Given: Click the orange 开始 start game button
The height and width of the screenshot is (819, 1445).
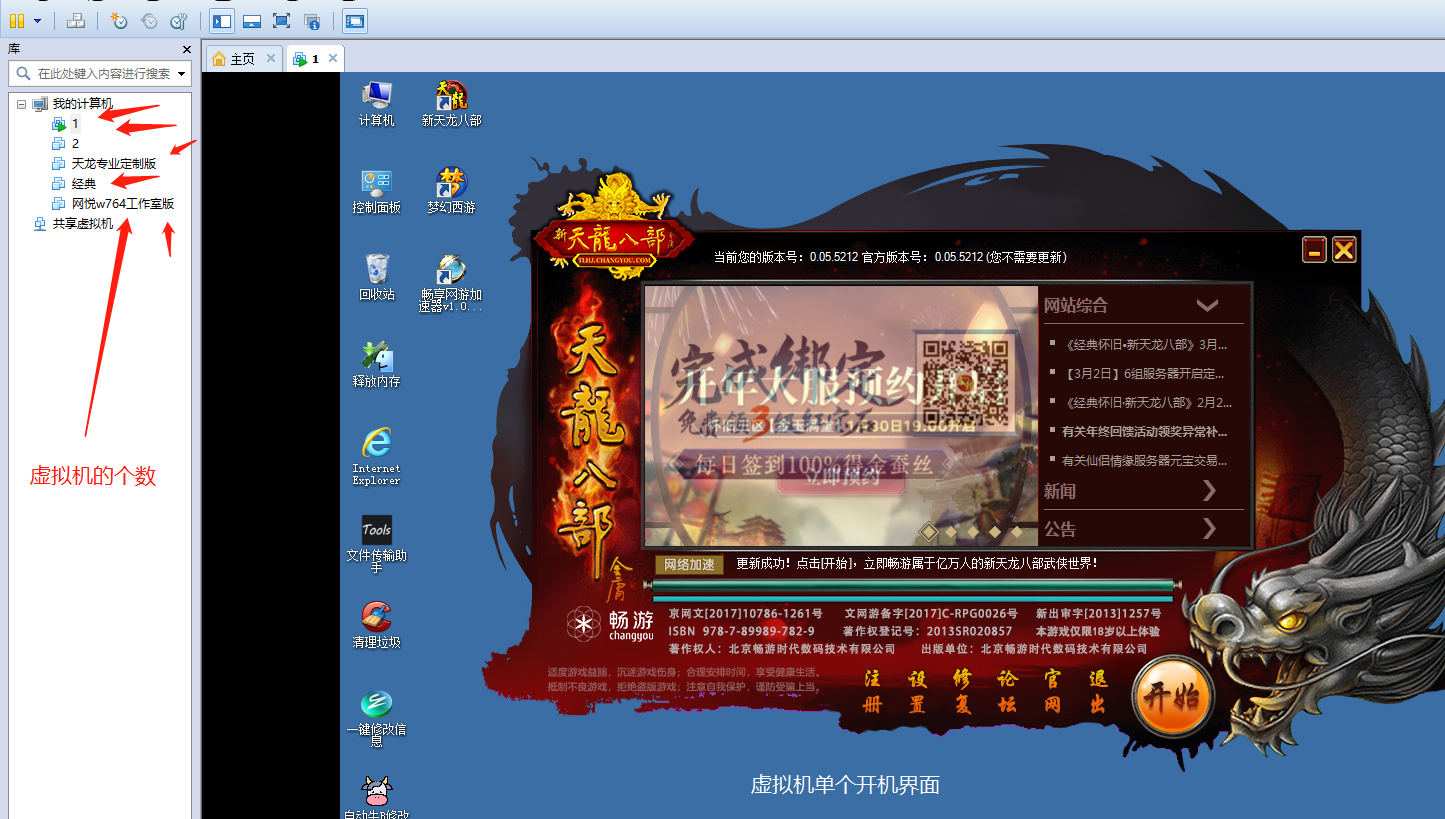Looking at the screenshot, I should [x=1173, y=696].
